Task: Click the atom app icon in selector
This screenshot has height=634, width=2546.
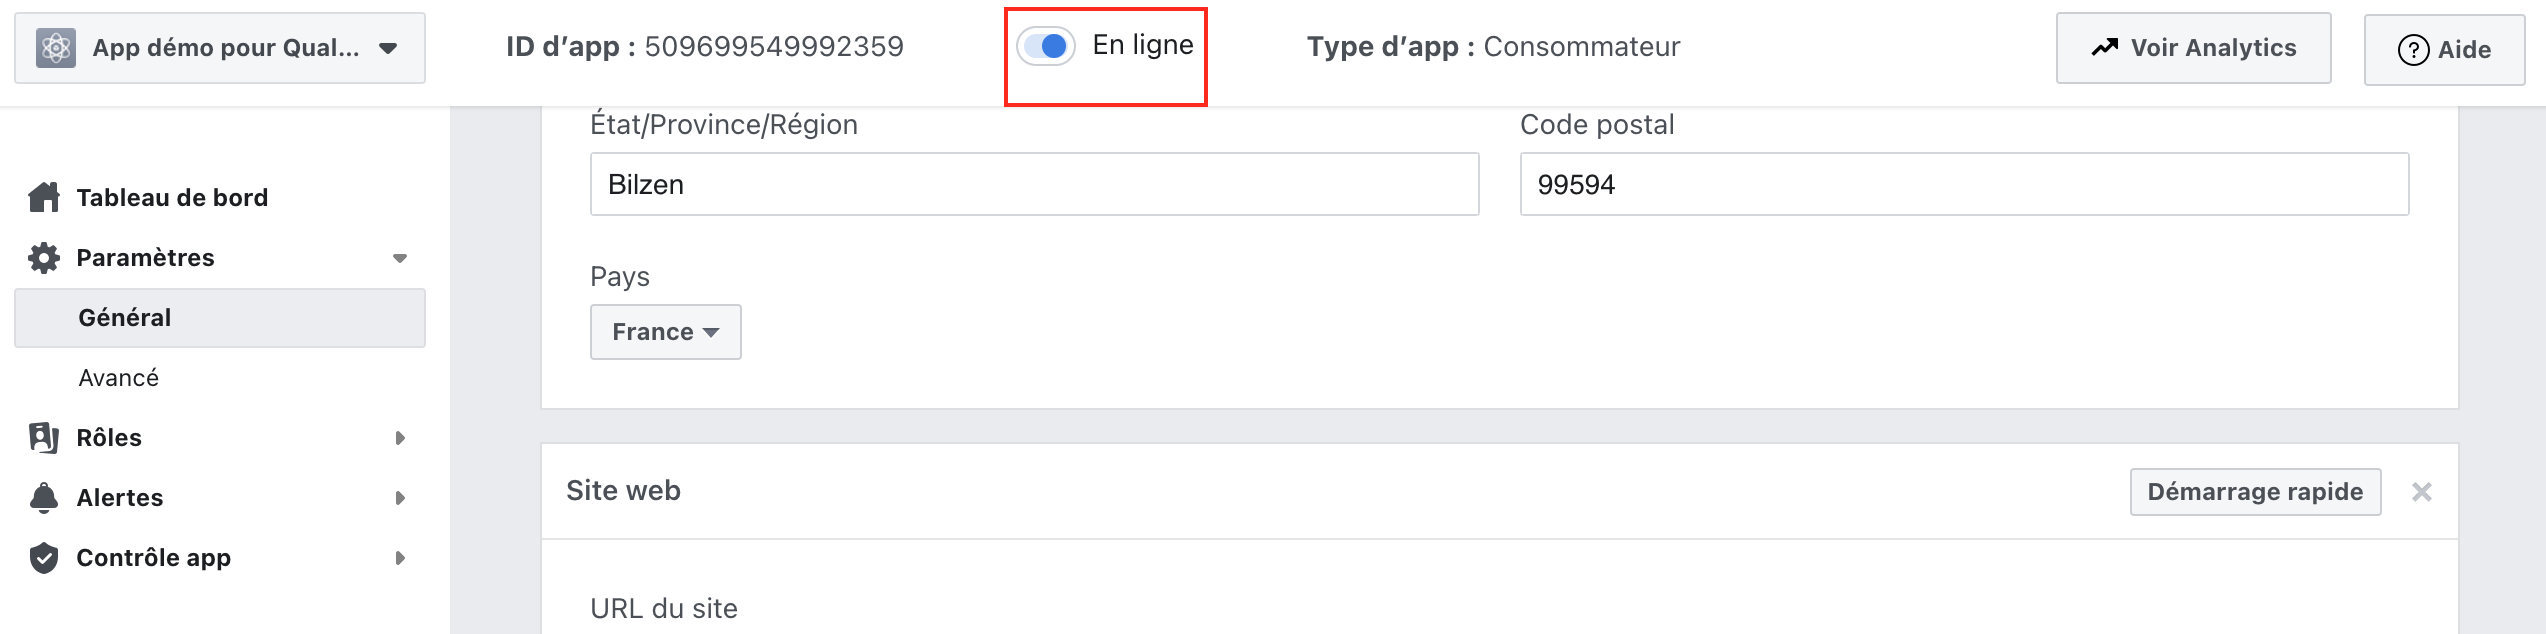Action: (56, 48)
